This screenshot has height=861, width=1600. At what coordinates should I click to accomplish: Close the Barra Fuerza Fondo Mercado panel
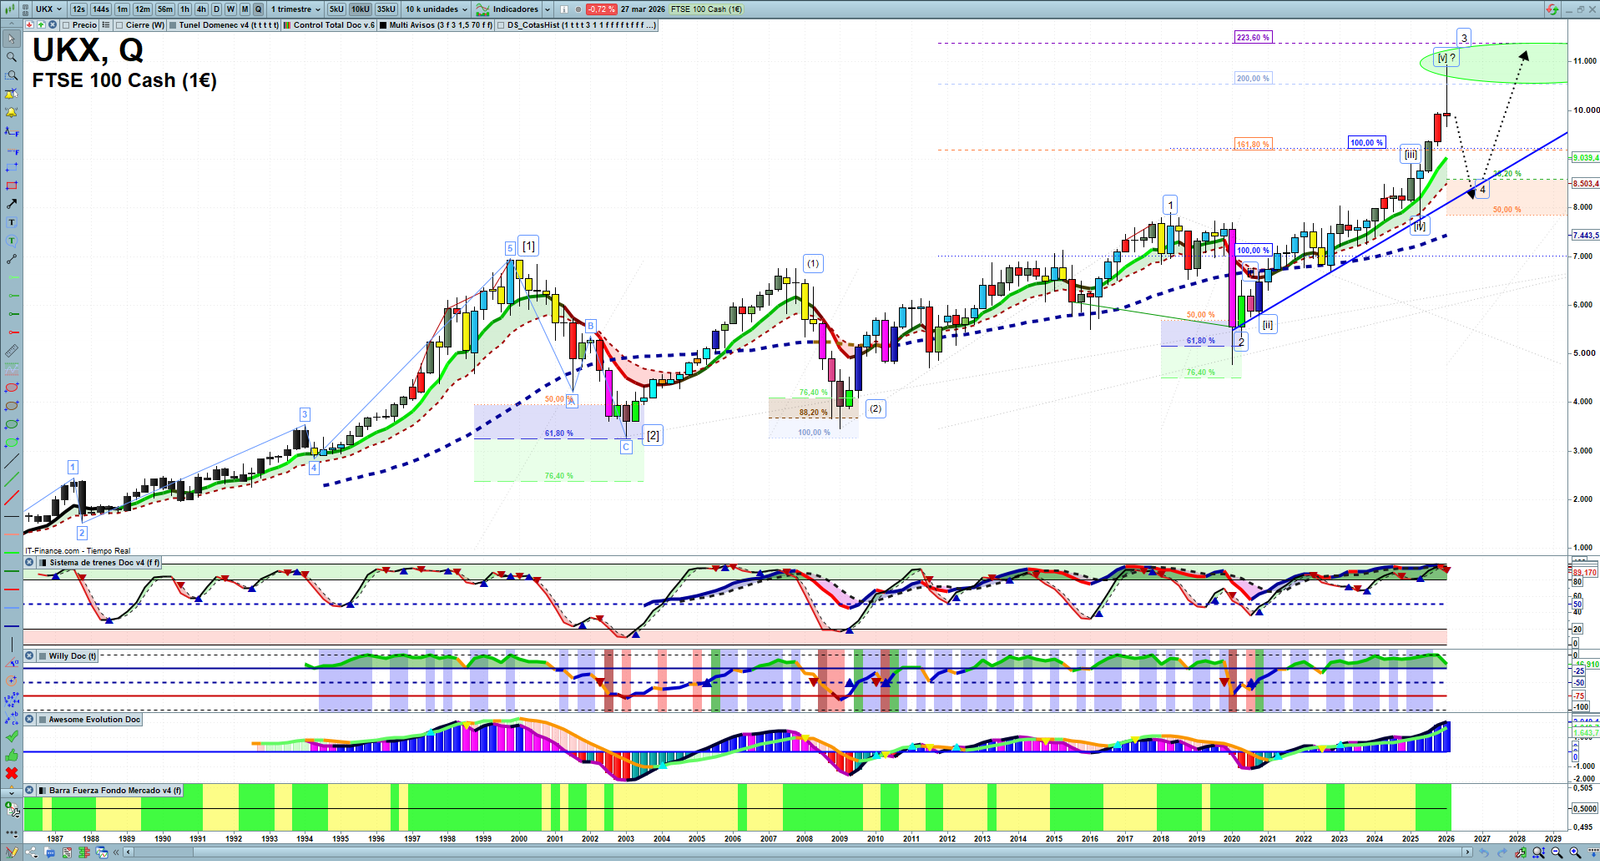30,790
